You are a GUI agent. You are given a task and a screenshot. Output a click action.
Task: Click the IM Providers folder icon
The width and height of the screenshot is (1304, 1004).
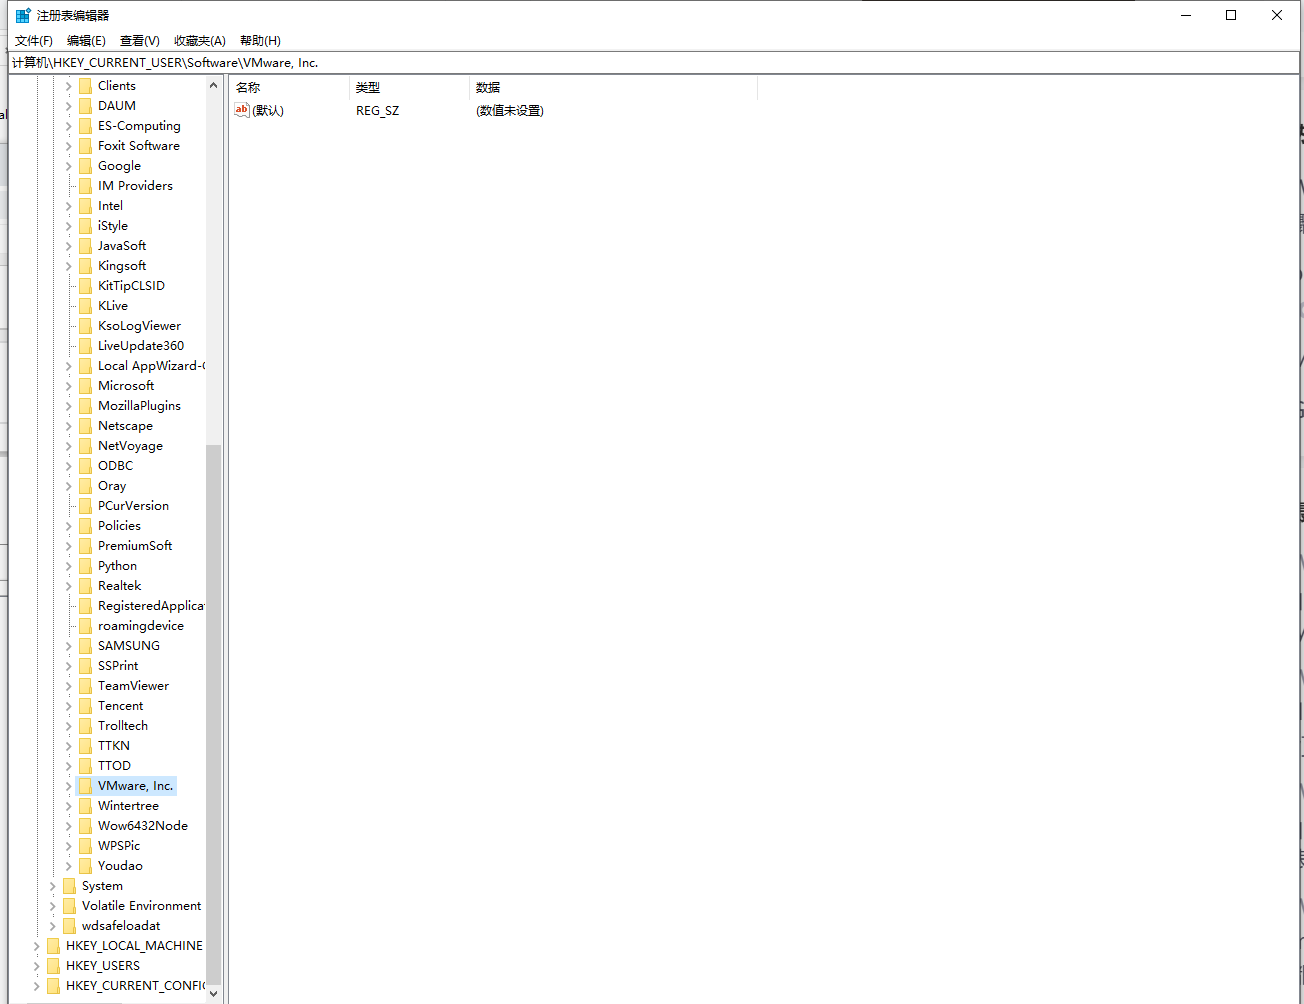(85, 186)
